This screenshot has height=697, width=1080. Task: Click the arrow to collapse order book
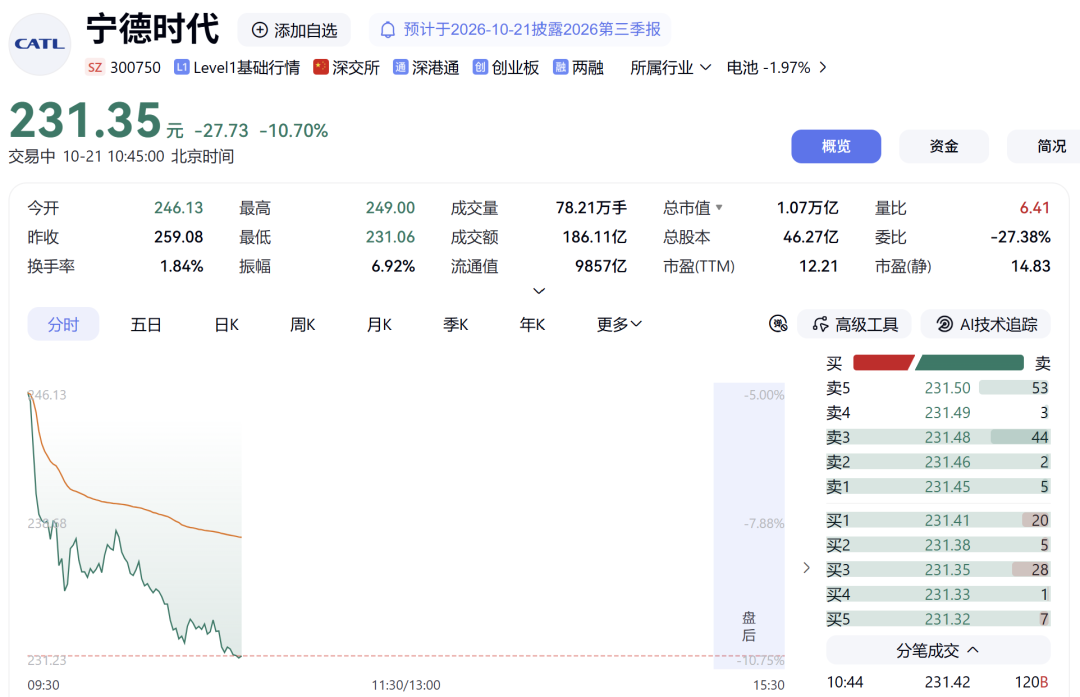pyautogui.click(x=807, y=568)
